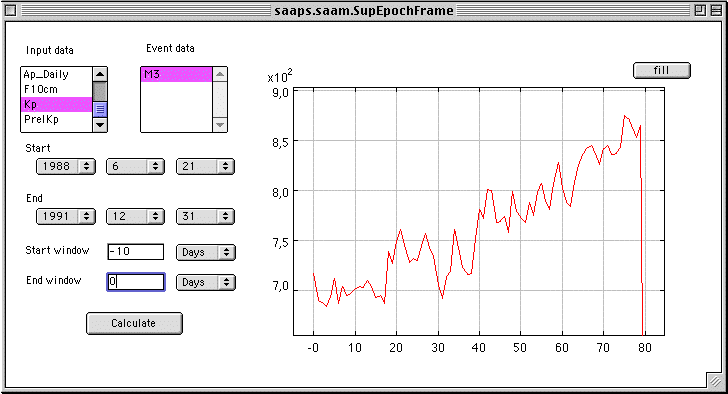Open the End month 12 dropdown

[x=135, y=216]
